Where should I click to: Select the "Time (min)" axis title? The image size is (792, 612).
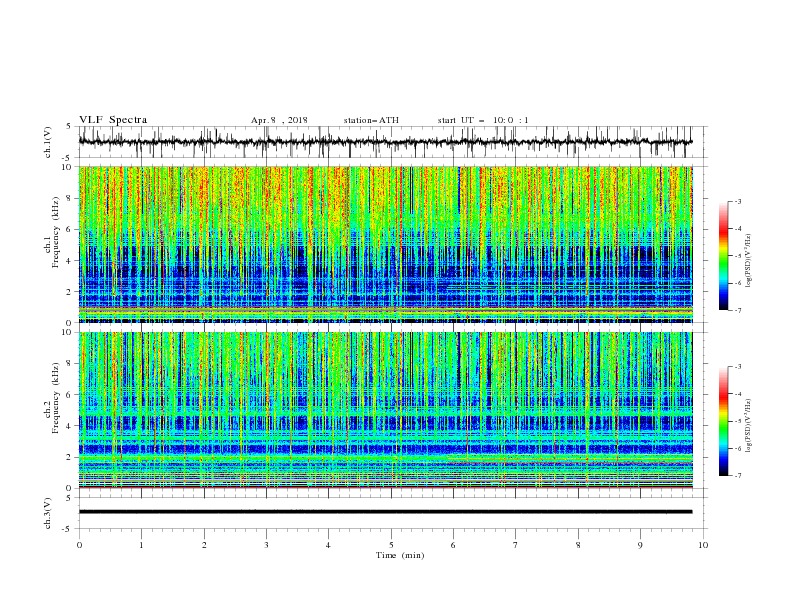pos(400,555)
